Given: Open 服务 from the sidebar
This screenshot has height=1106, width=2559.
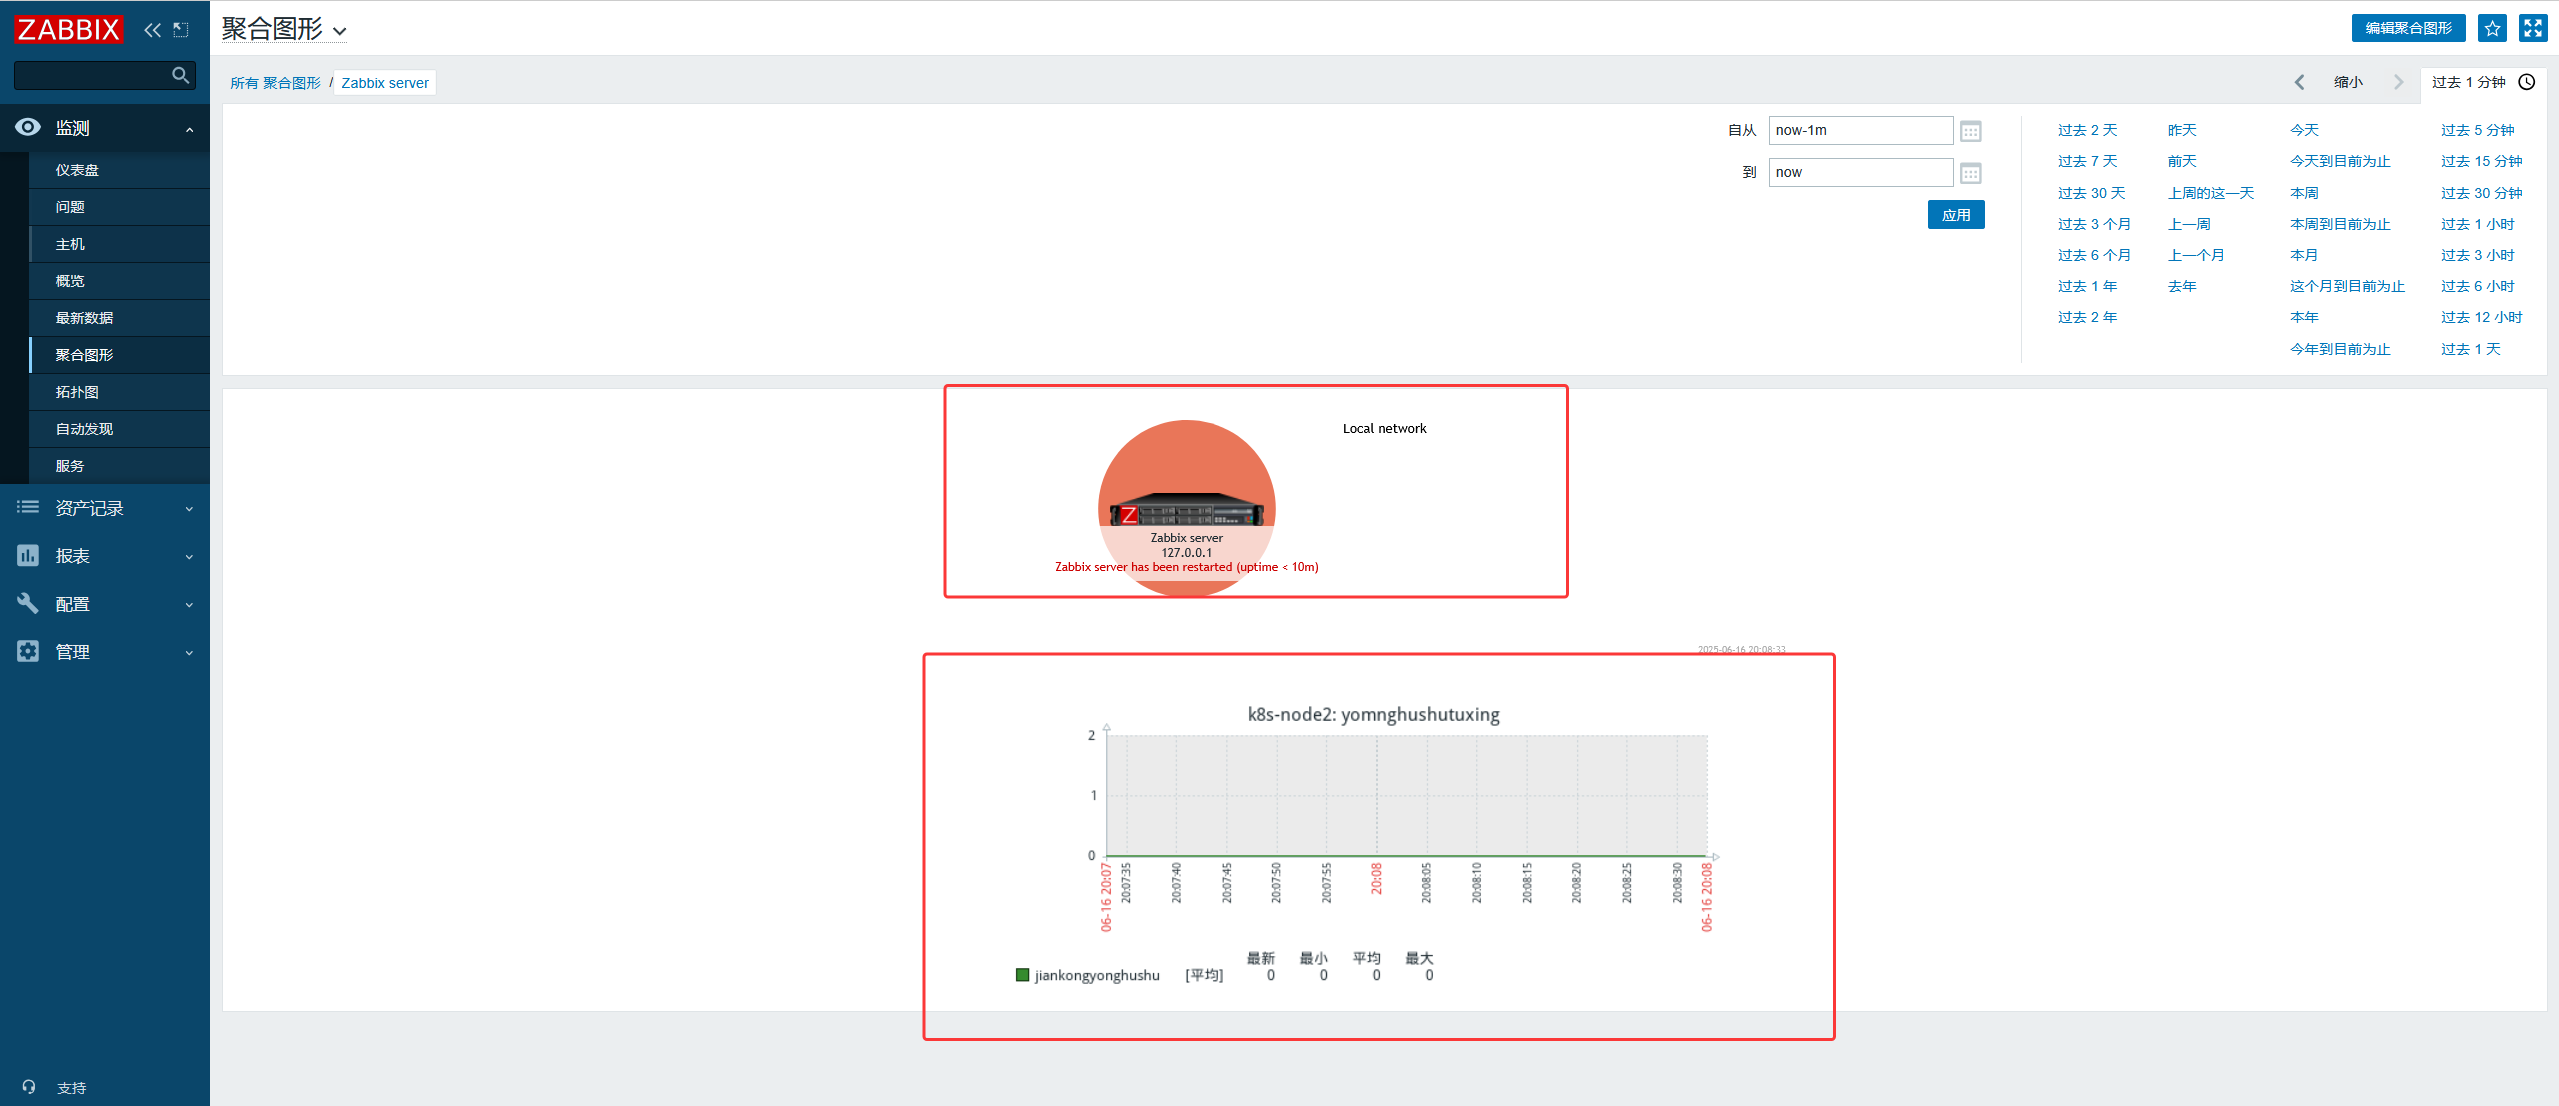Looking at the screenshot, I should click(119, 466).
